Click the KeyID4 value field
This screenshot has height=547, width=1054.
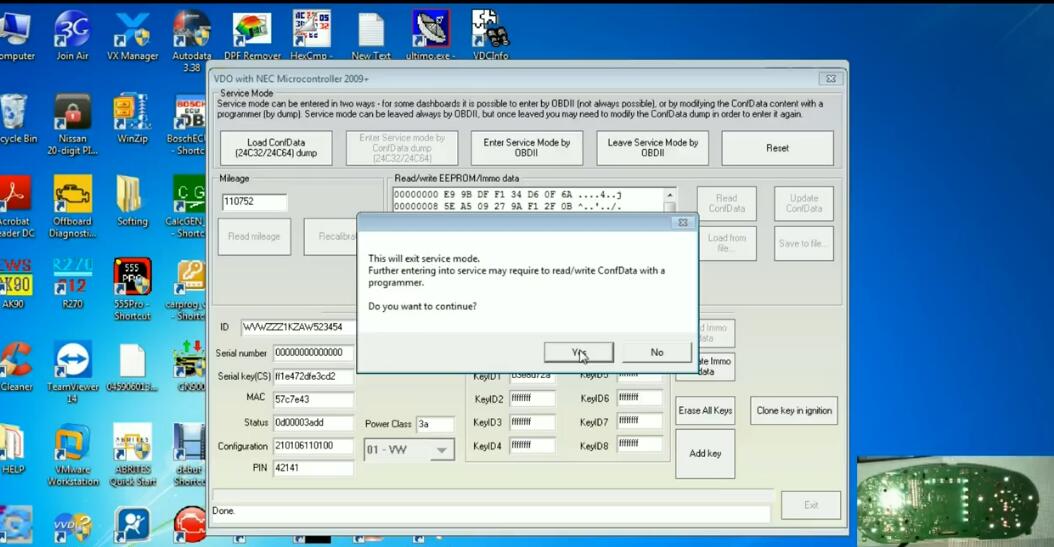click(x=532, y=445)
